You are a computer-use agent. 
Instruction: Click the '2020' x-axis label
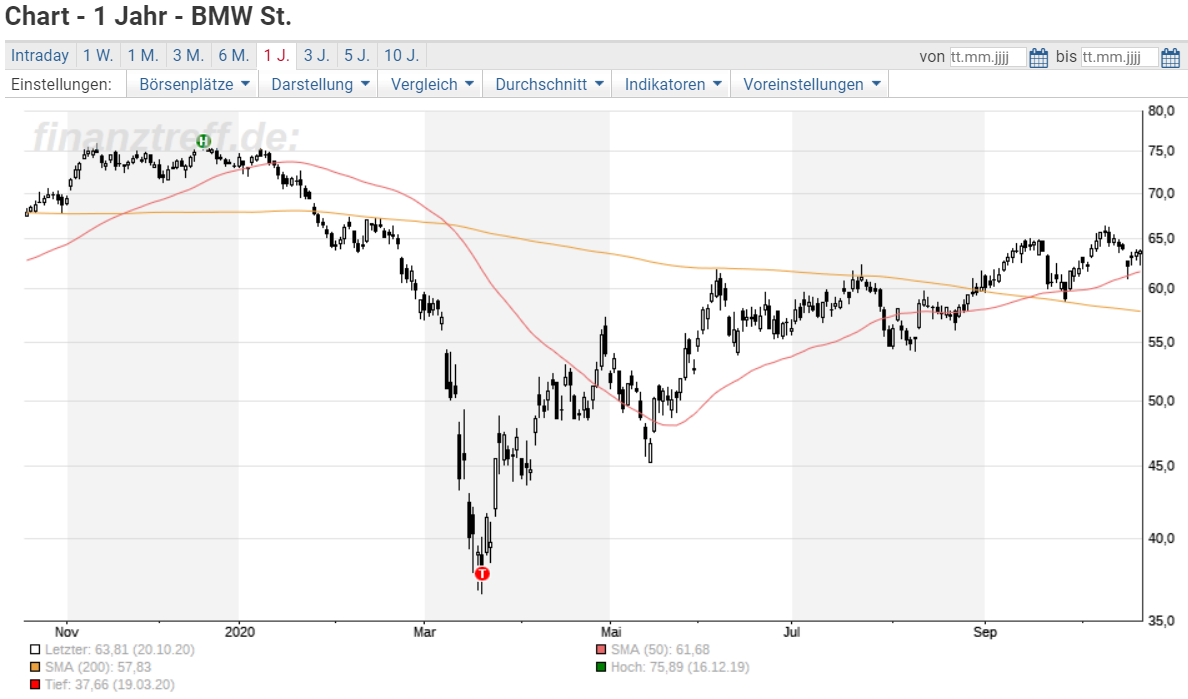point(239,632)
